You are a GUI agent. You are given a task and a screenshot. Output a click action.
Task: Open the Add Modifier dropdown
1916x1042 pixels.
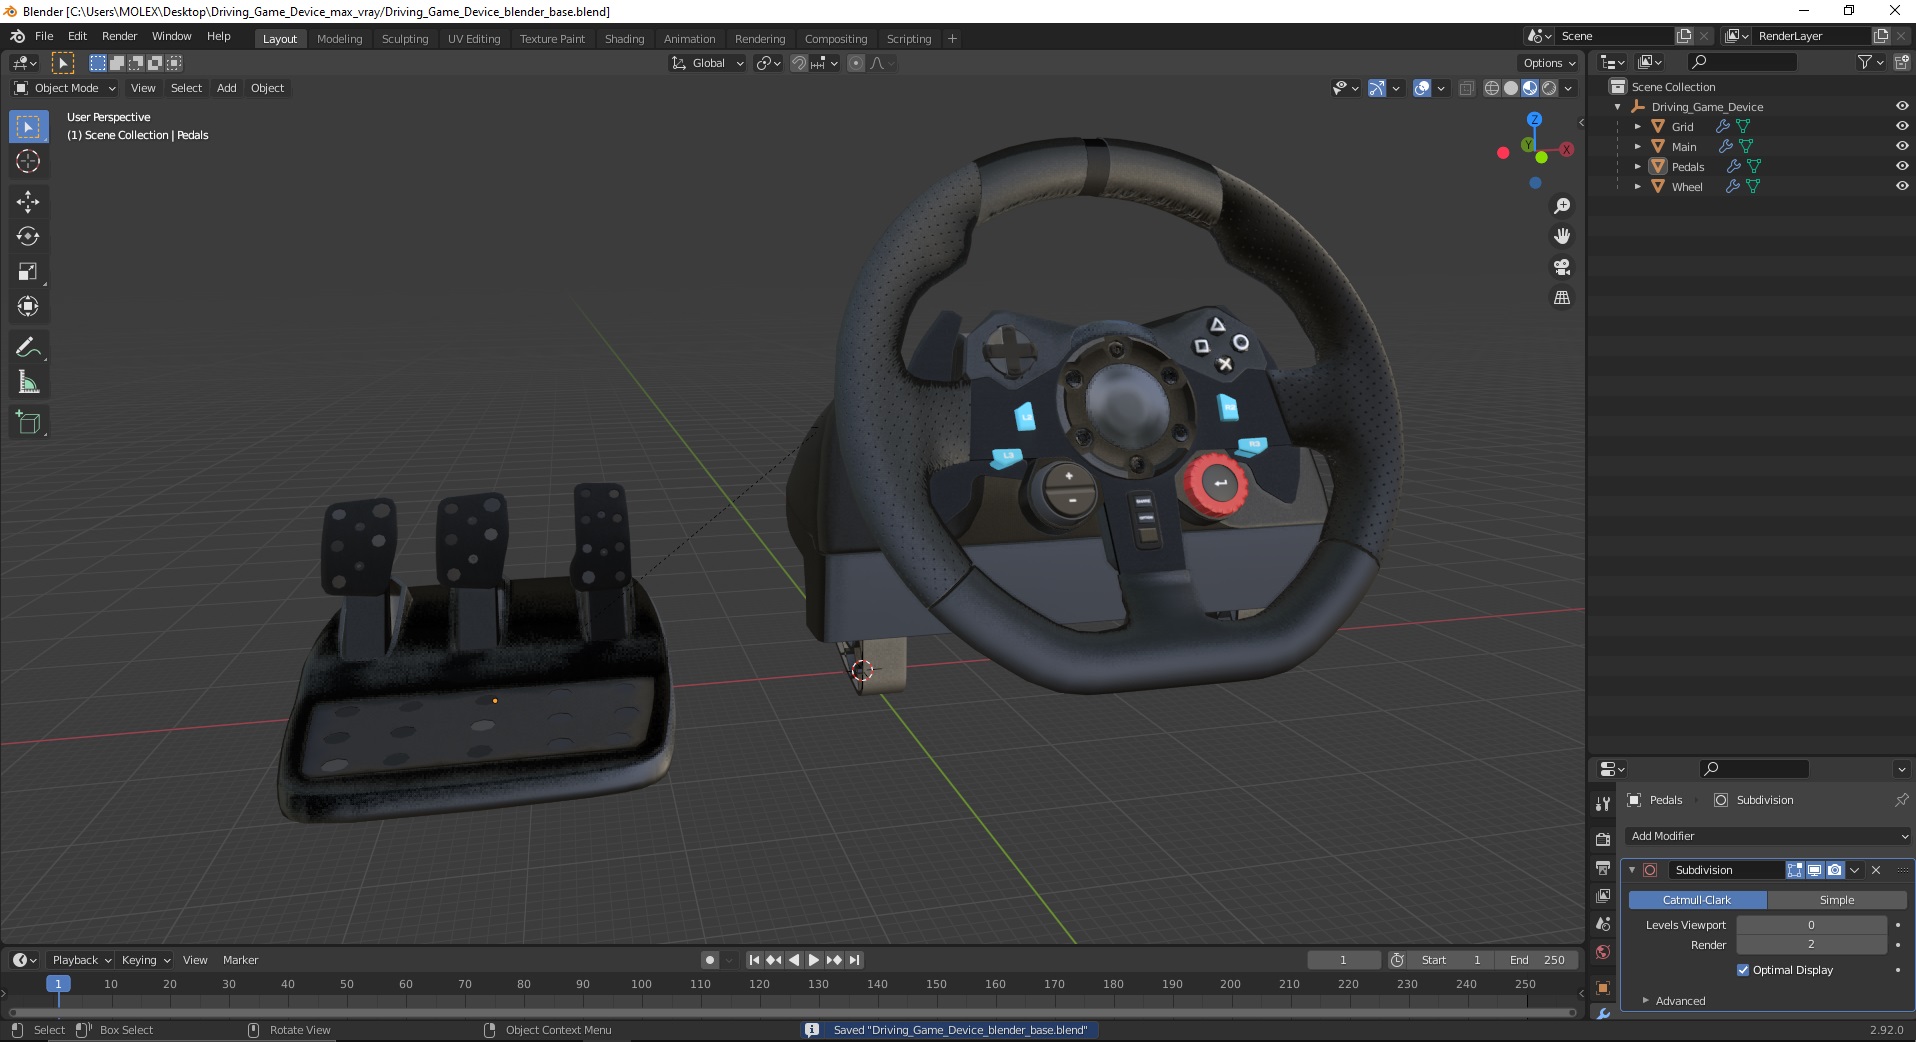(1768, 836)
